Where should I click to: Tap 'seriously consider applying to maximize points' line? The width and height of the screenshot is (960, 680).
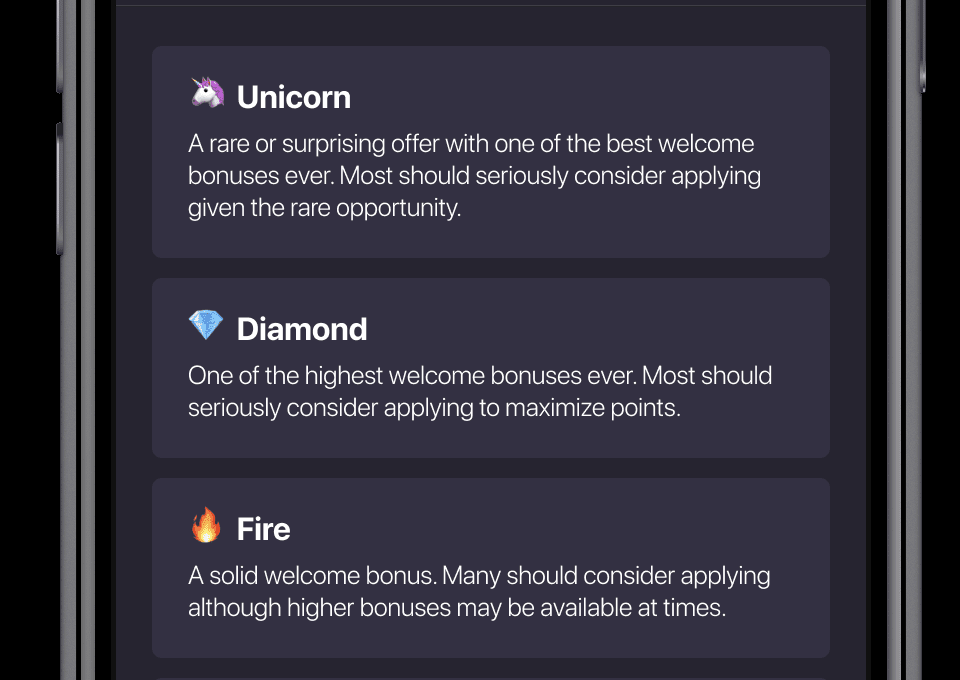434,408
